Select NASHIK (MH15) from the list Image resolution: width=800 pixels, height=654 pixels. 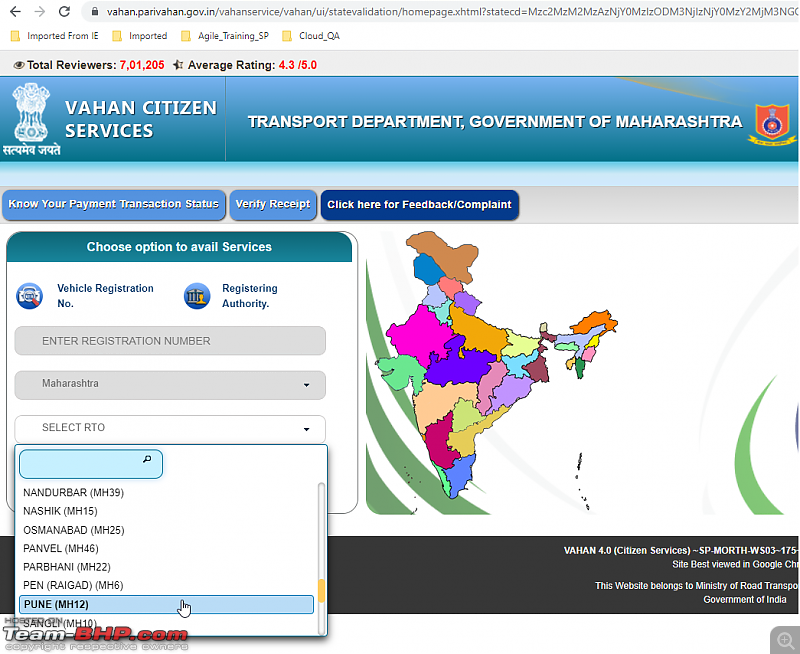point(166,511)
